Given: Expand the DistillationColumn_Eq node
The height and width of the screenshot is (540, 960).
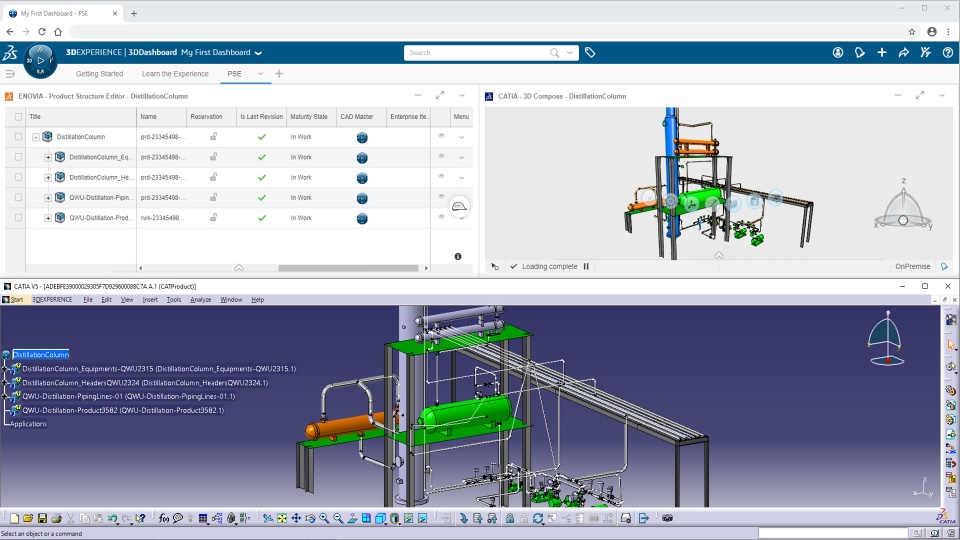Looking at the screenshot, I should 48,157.
